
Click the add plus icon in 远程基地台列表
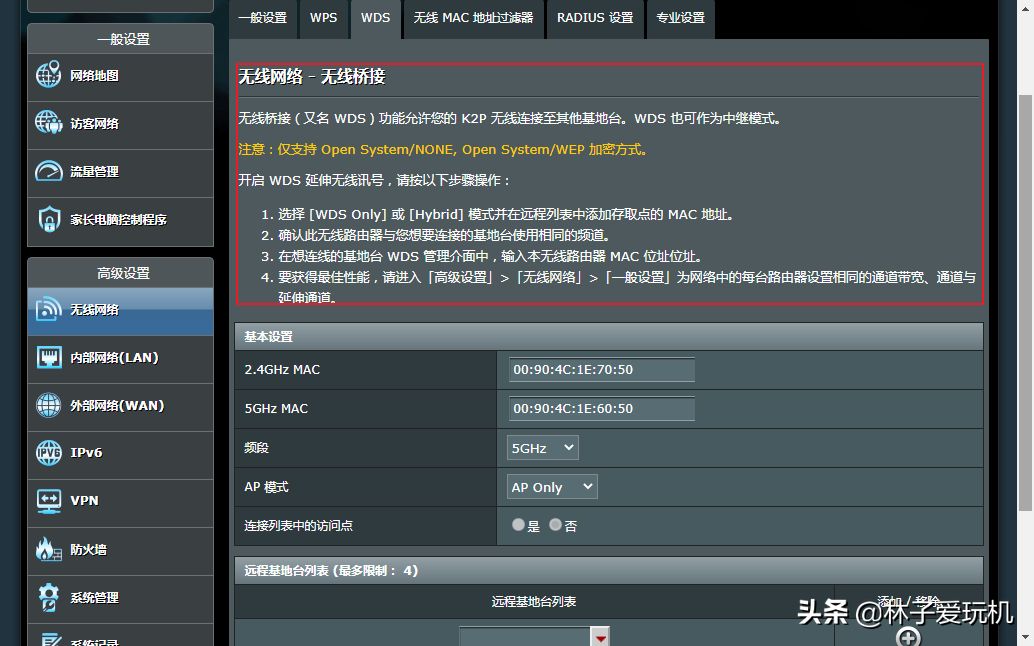click(908, 637)
